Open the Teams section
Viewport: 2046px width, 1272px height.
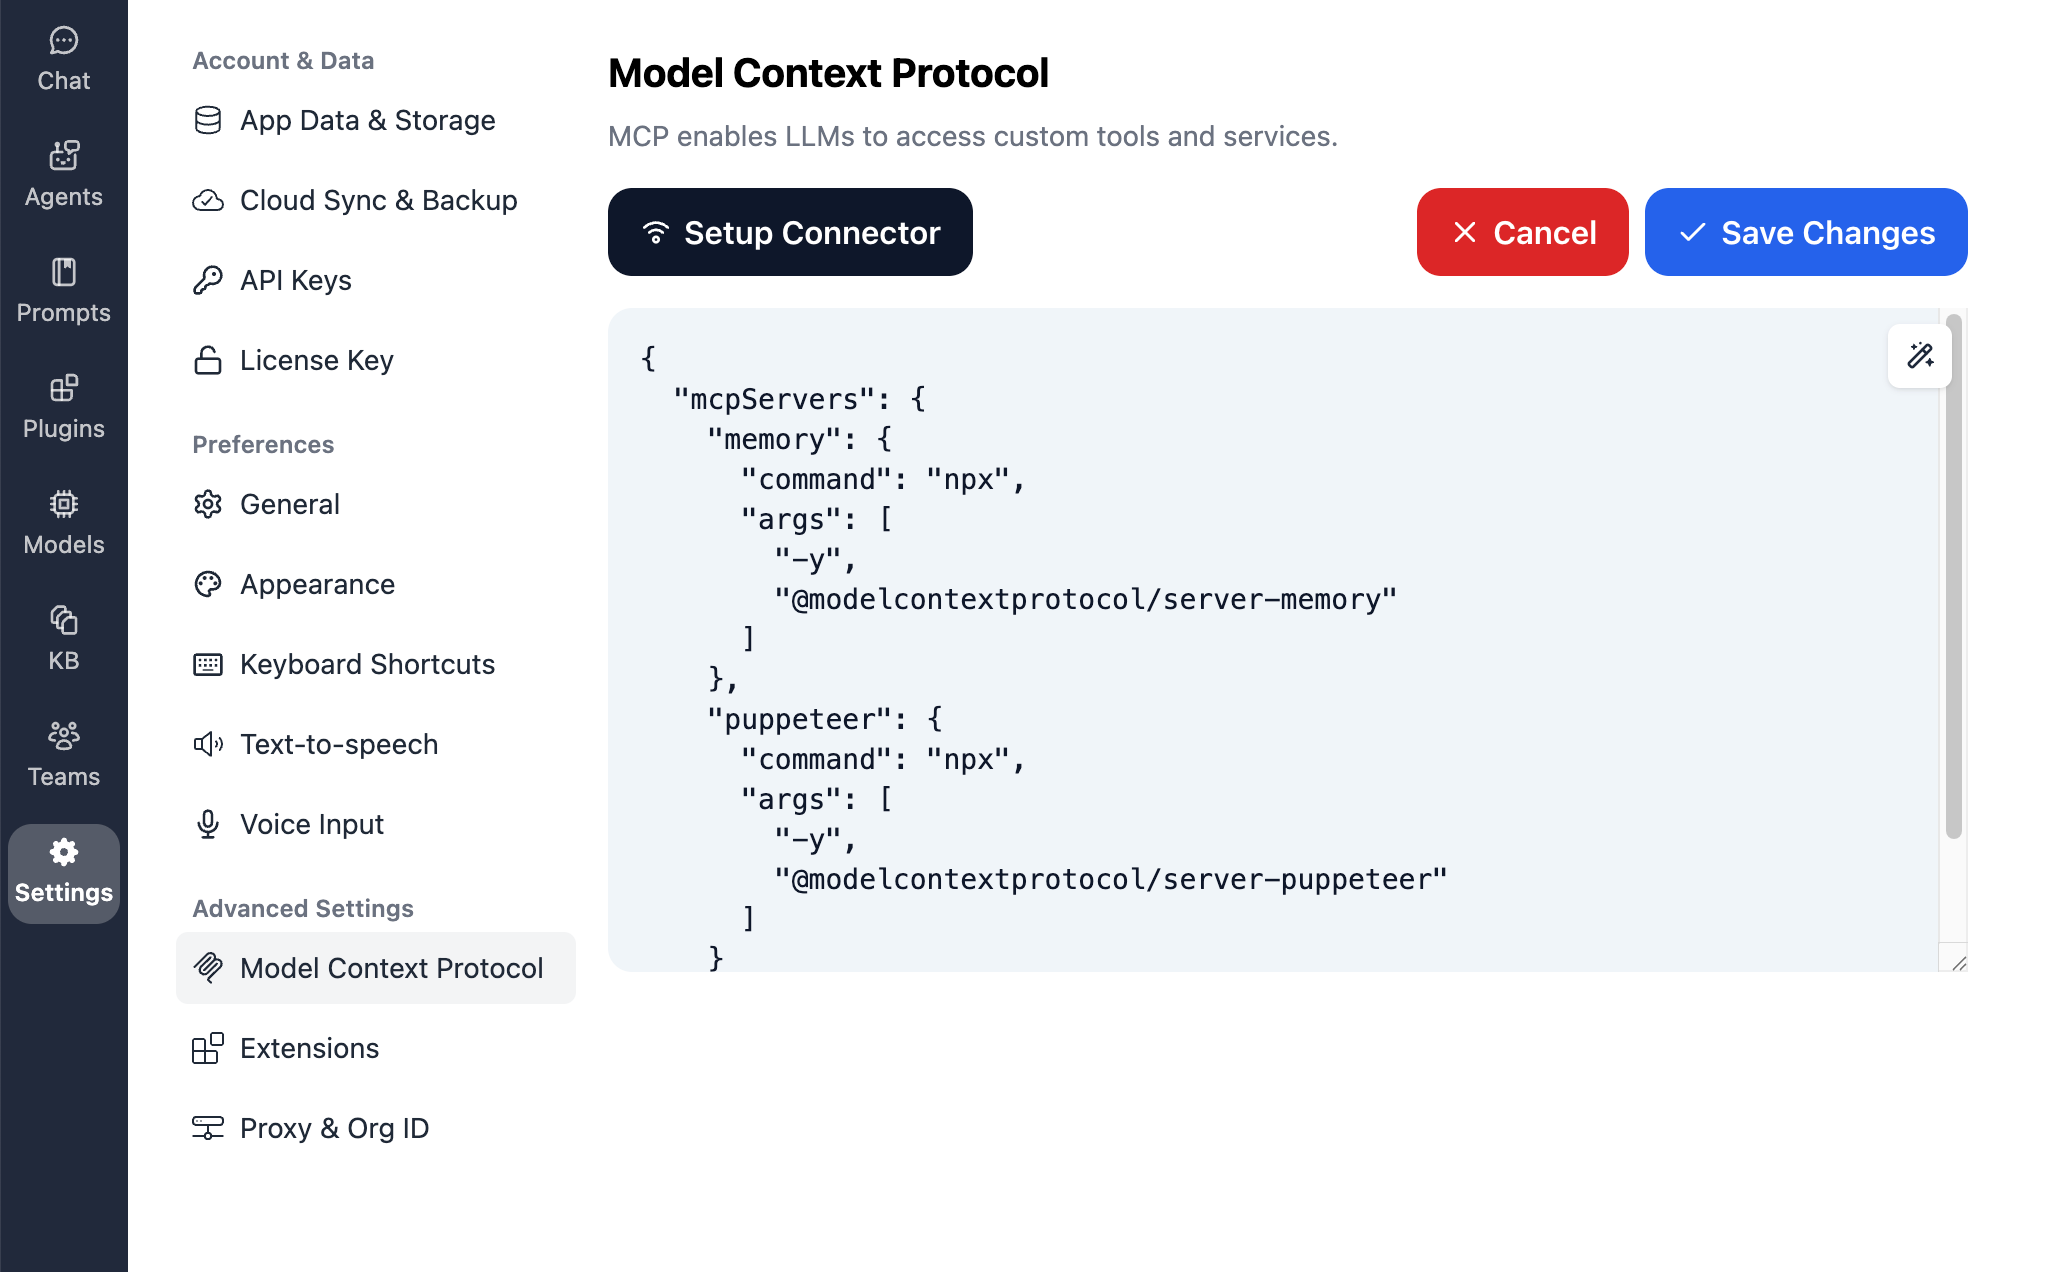[x=63, y=752]
